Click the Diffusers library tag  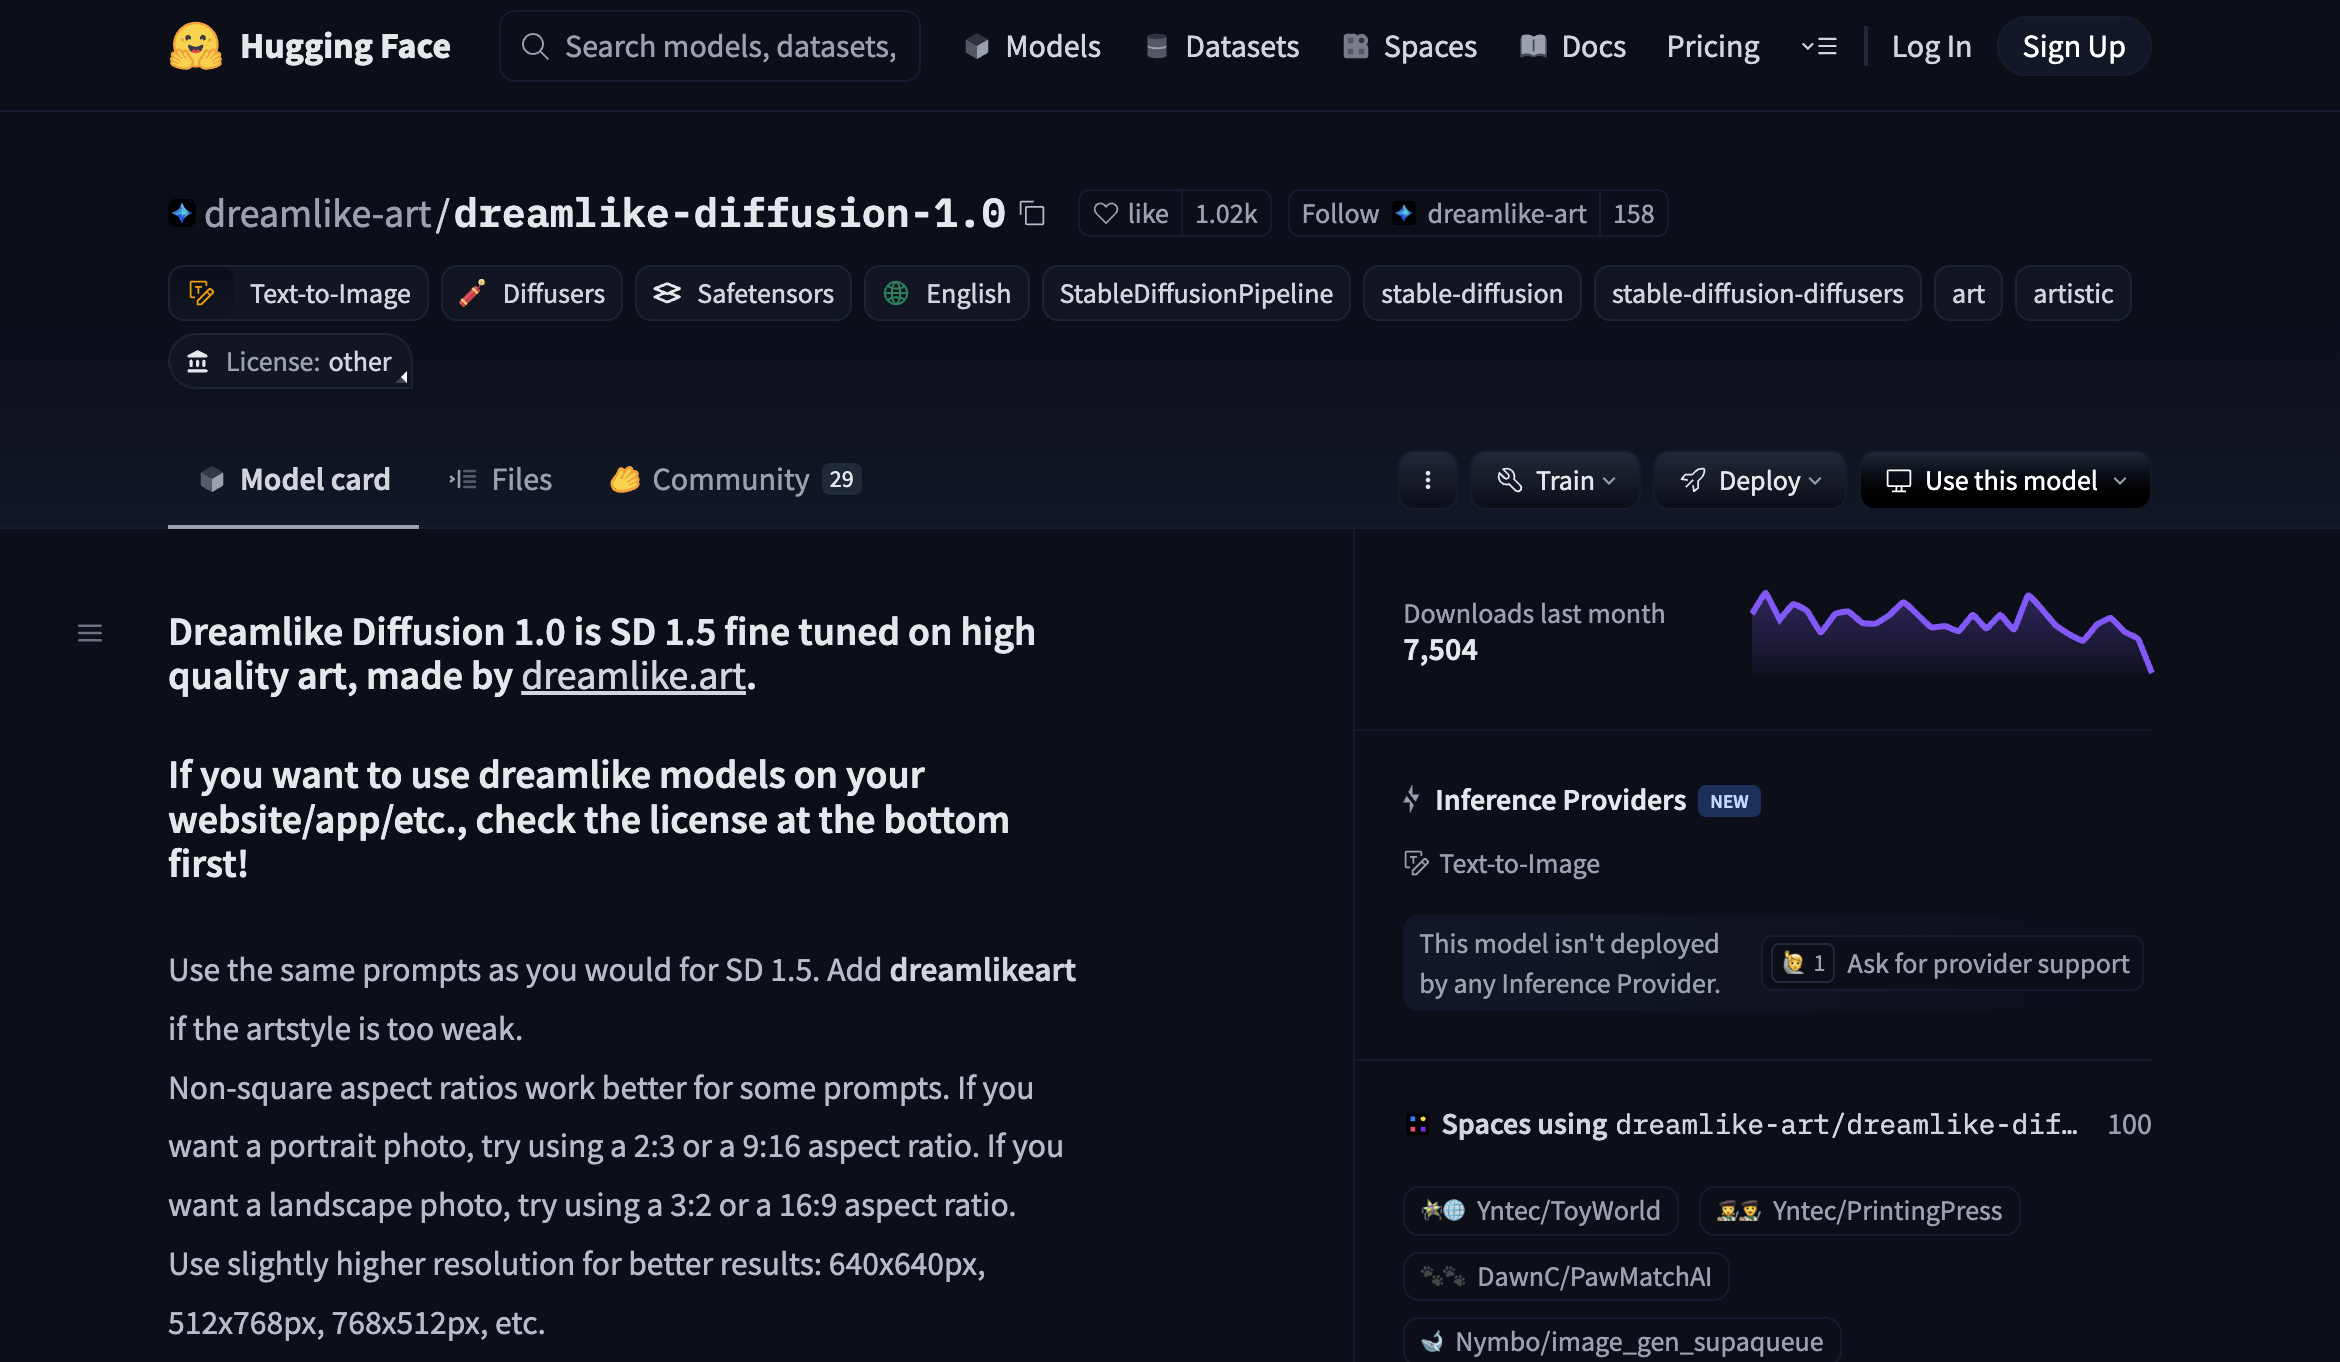tap(532, 293)
